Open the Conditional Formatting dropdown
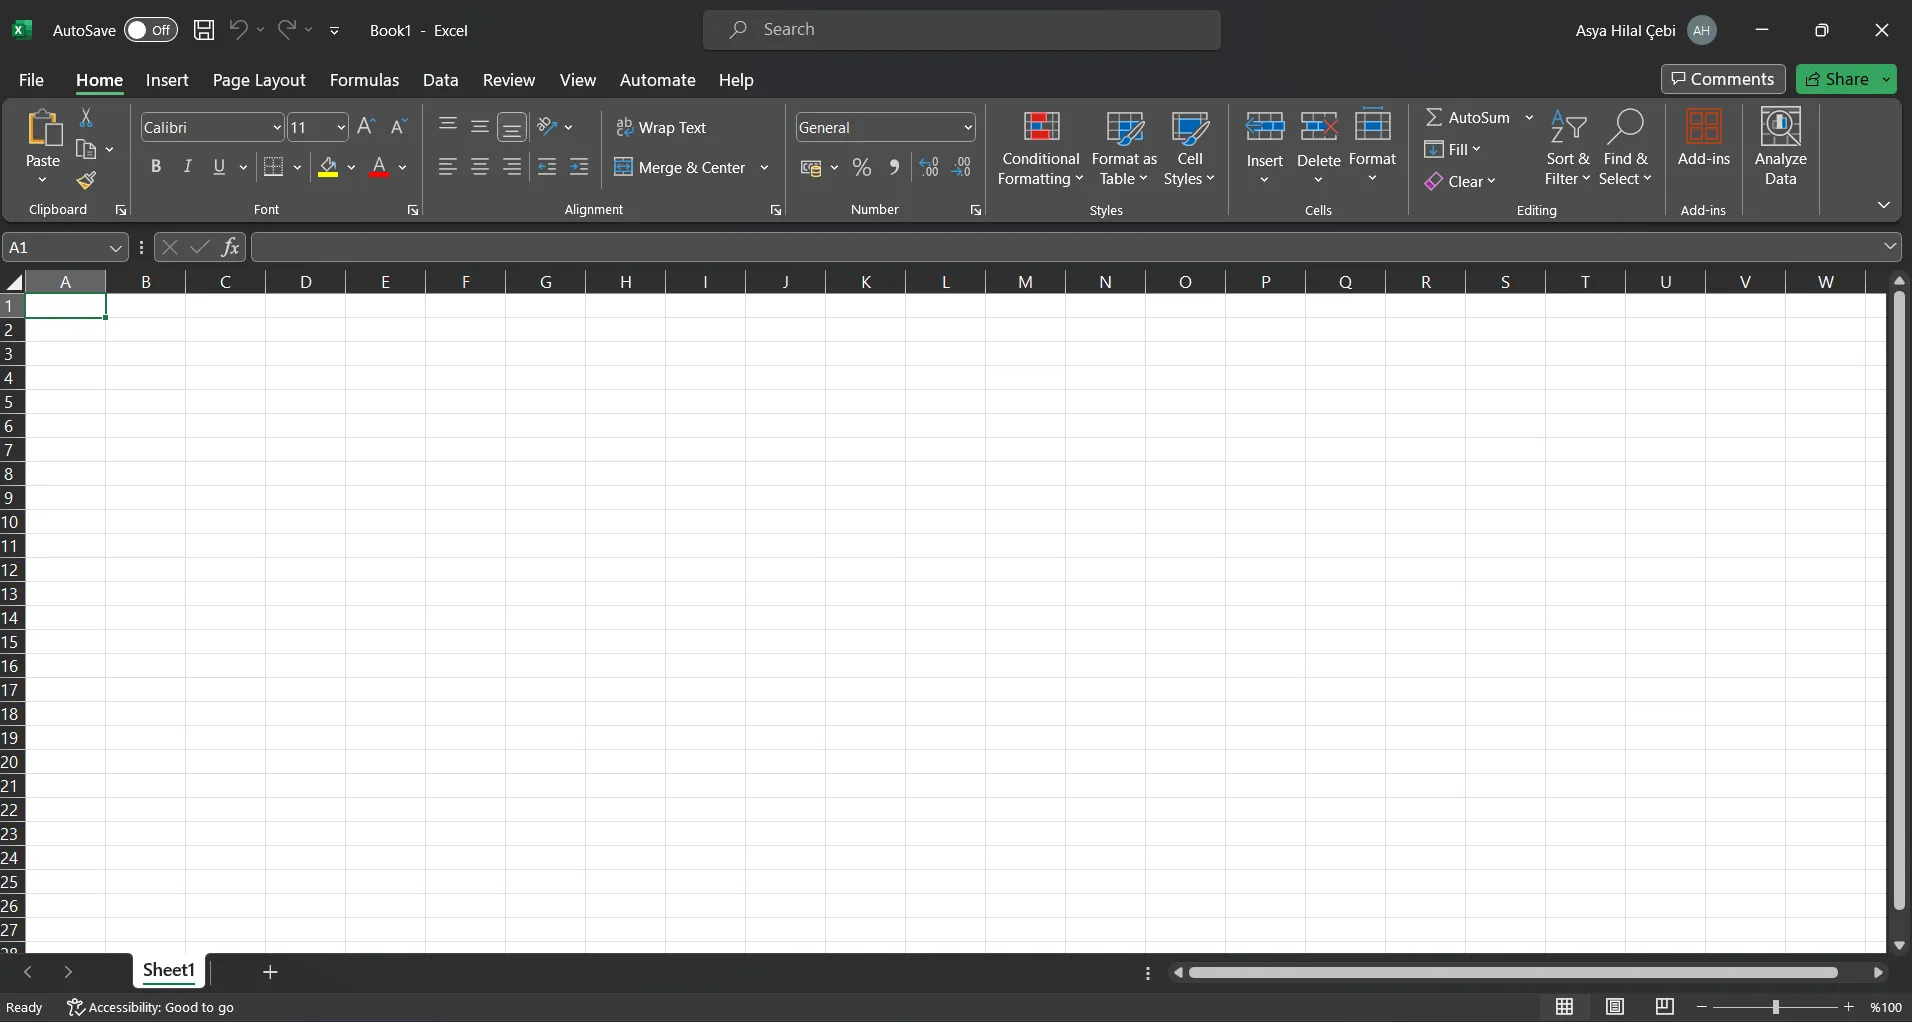 click(x=1041, y=148)
